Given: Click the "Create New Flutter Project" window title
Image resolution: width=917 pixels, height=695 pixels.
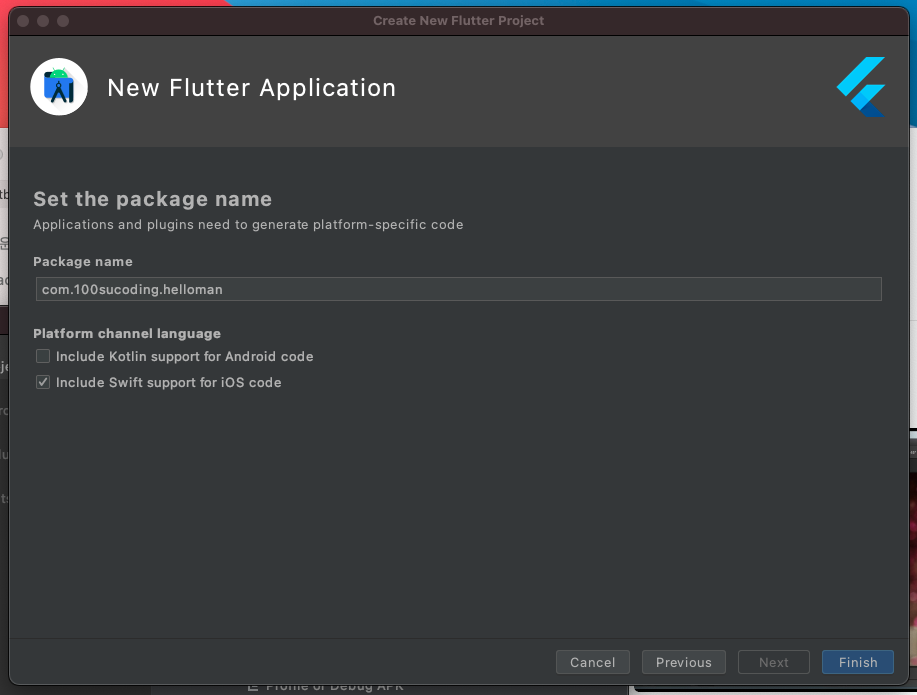Looking at the screenshot, I should (x=458, y=20).
